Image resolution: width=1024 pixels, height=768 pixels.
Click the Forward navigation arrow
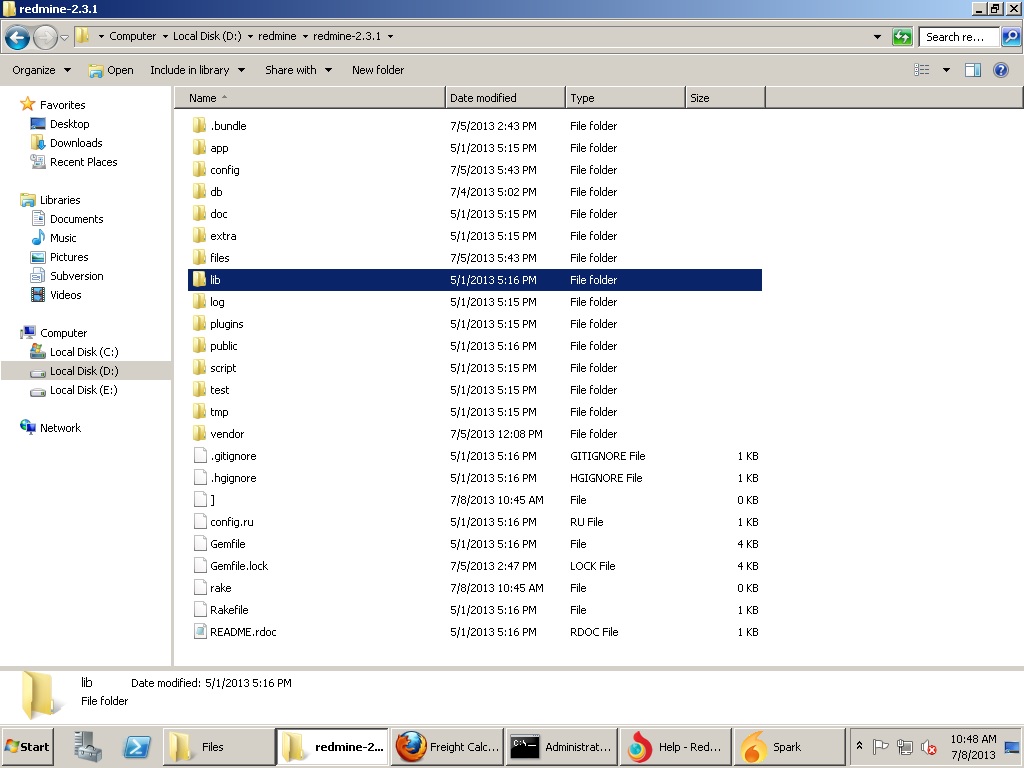tap(45, 37)
